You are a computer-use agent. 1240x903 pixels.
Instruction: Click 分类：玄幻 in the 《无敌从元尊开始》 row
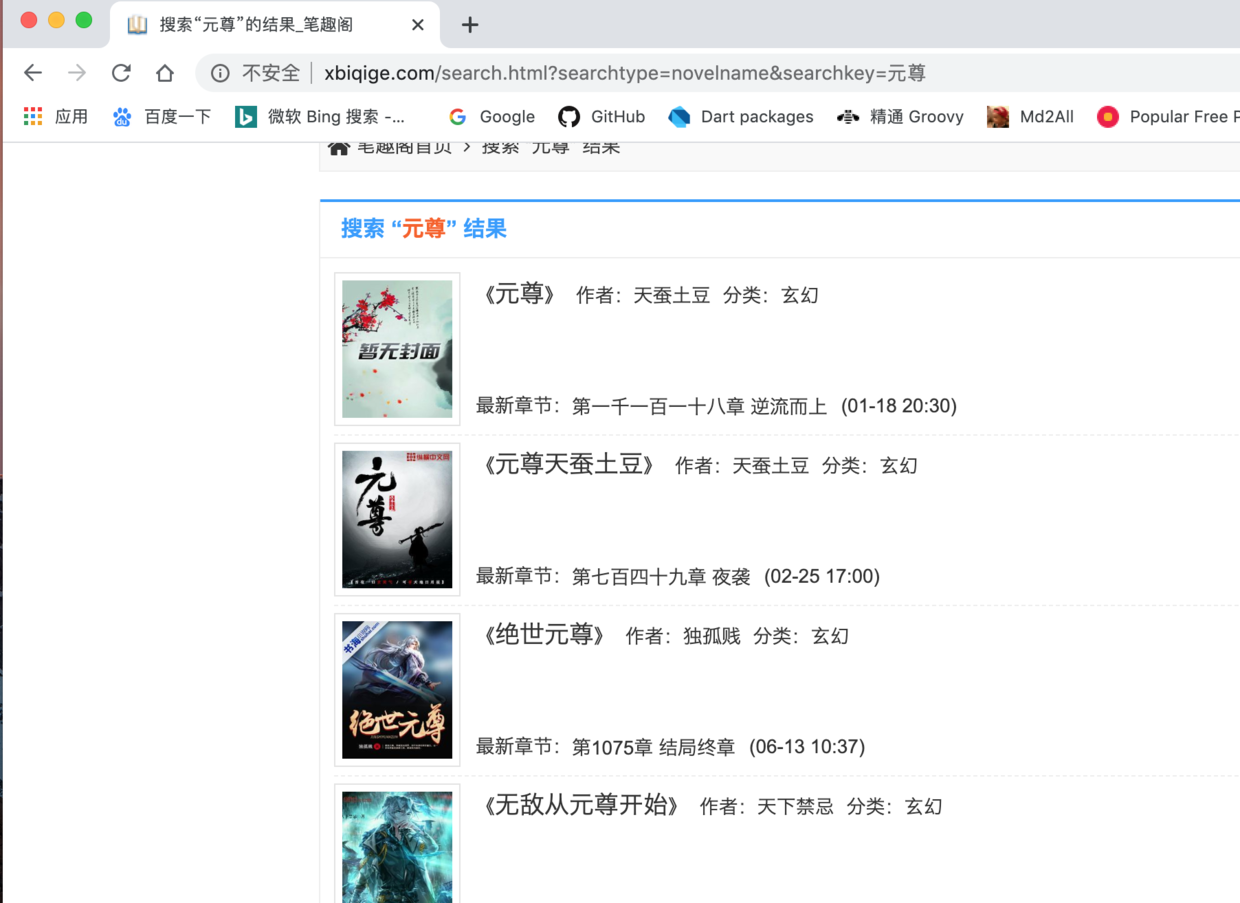coord(895,805)
